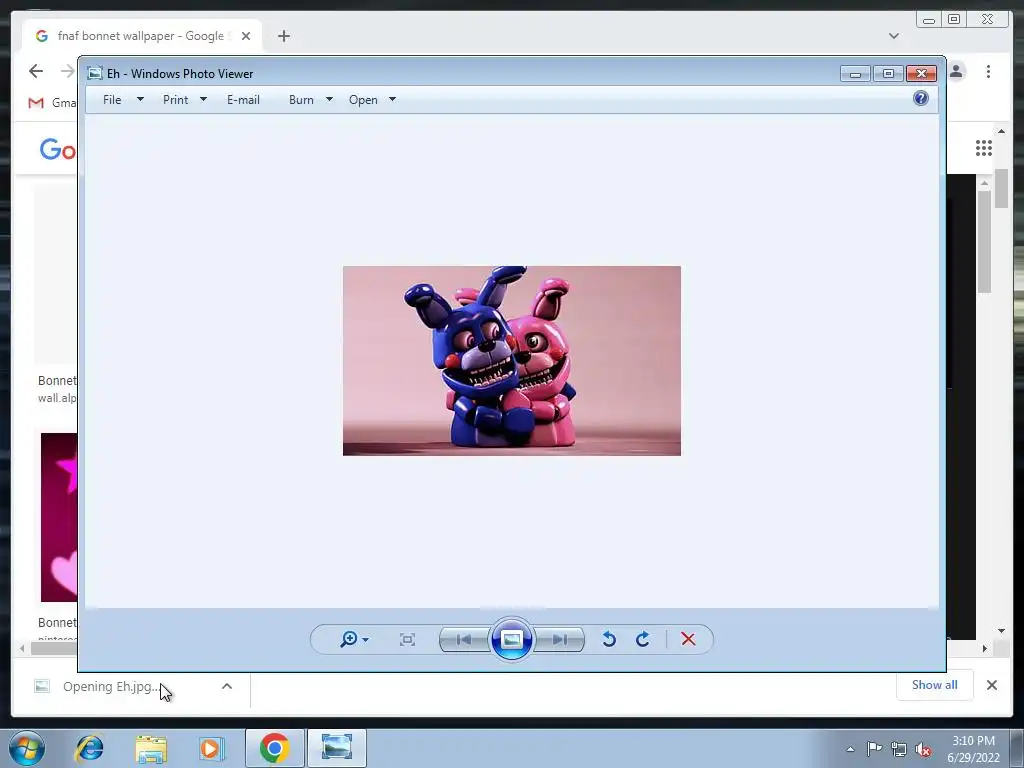Expand the Eh.jpg download options chevron
This screenshot has height=768, width=1024.
227,686
